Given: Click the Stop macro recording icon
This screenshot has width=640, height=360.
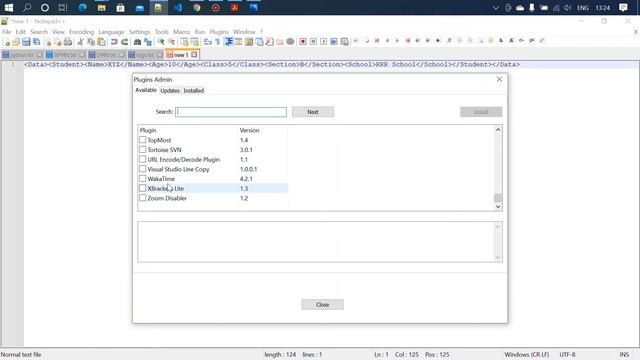Looking at the screenshot, I should click(313, 42).
